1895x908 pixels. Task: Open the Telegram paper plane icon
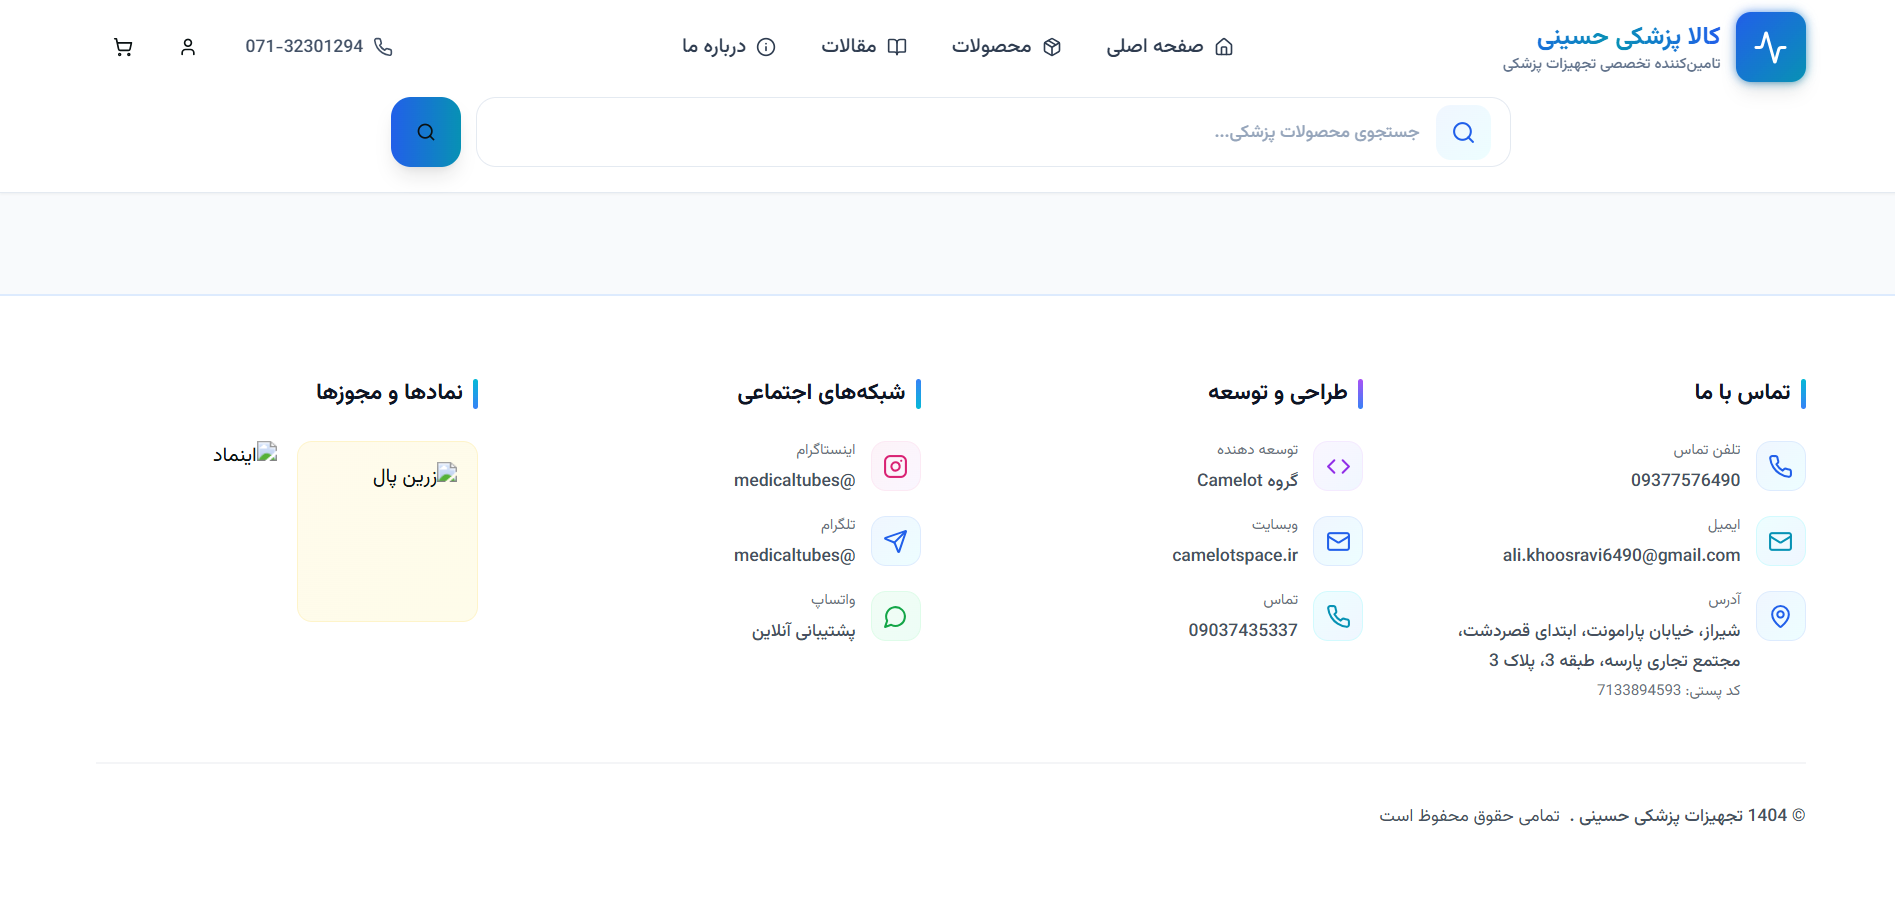(x=896, y=541)
